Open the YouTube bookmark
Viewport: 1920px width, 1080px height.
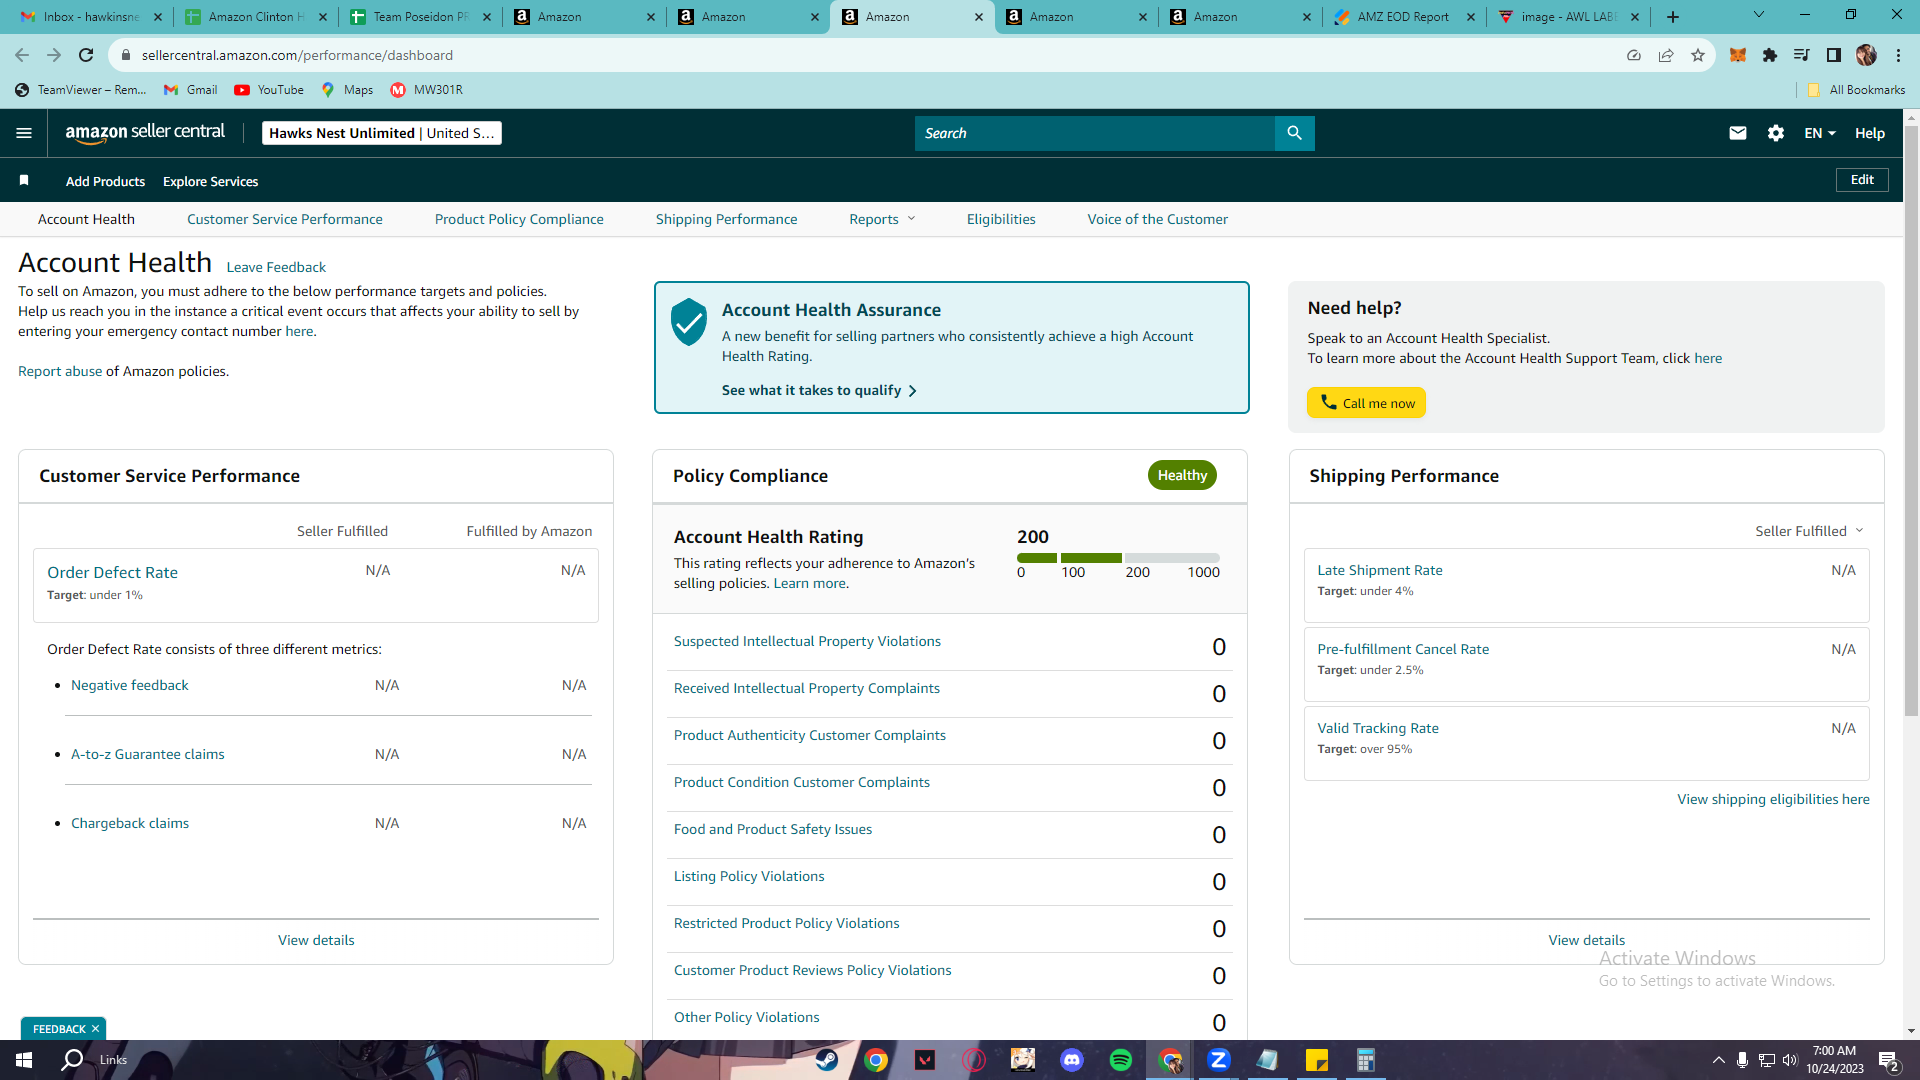point(269,90)
